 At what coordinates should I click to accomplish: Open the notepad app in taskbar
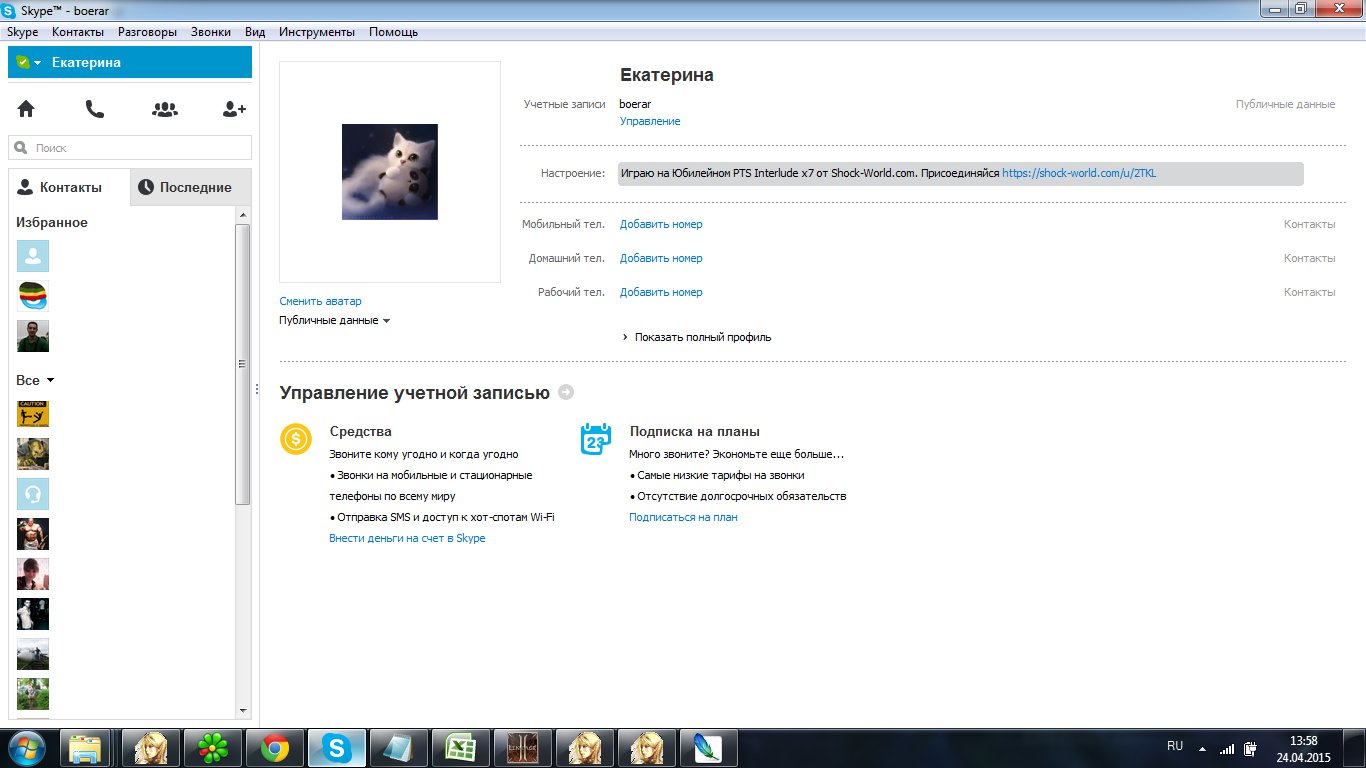click(x=398, y=747)
